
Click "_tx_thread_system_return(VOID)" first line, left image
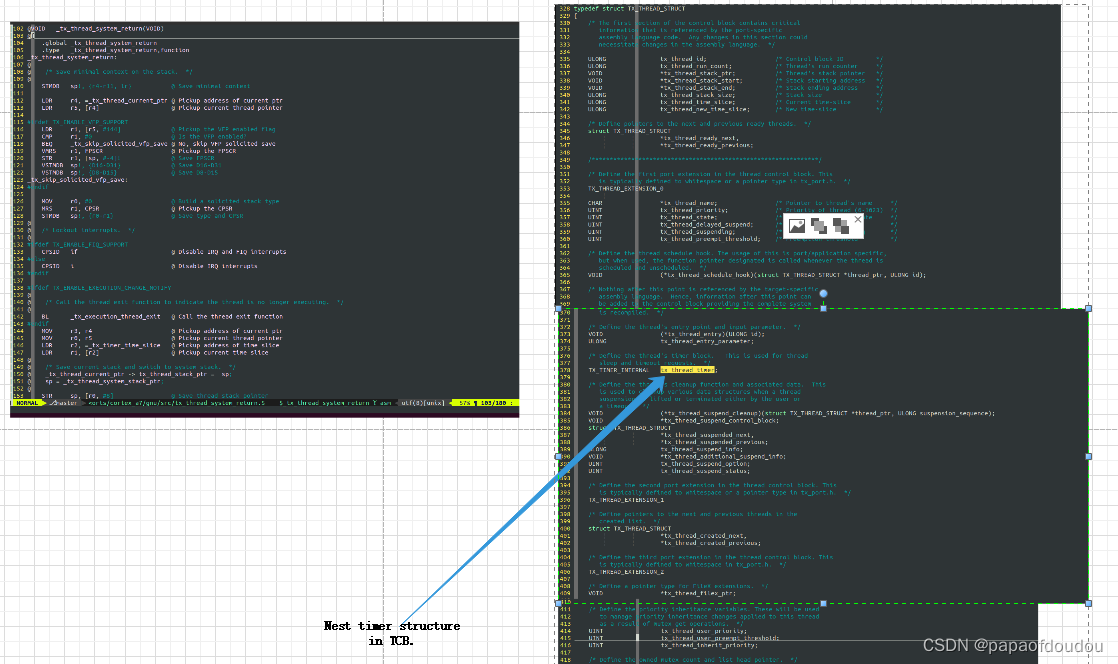click(110, 29)
